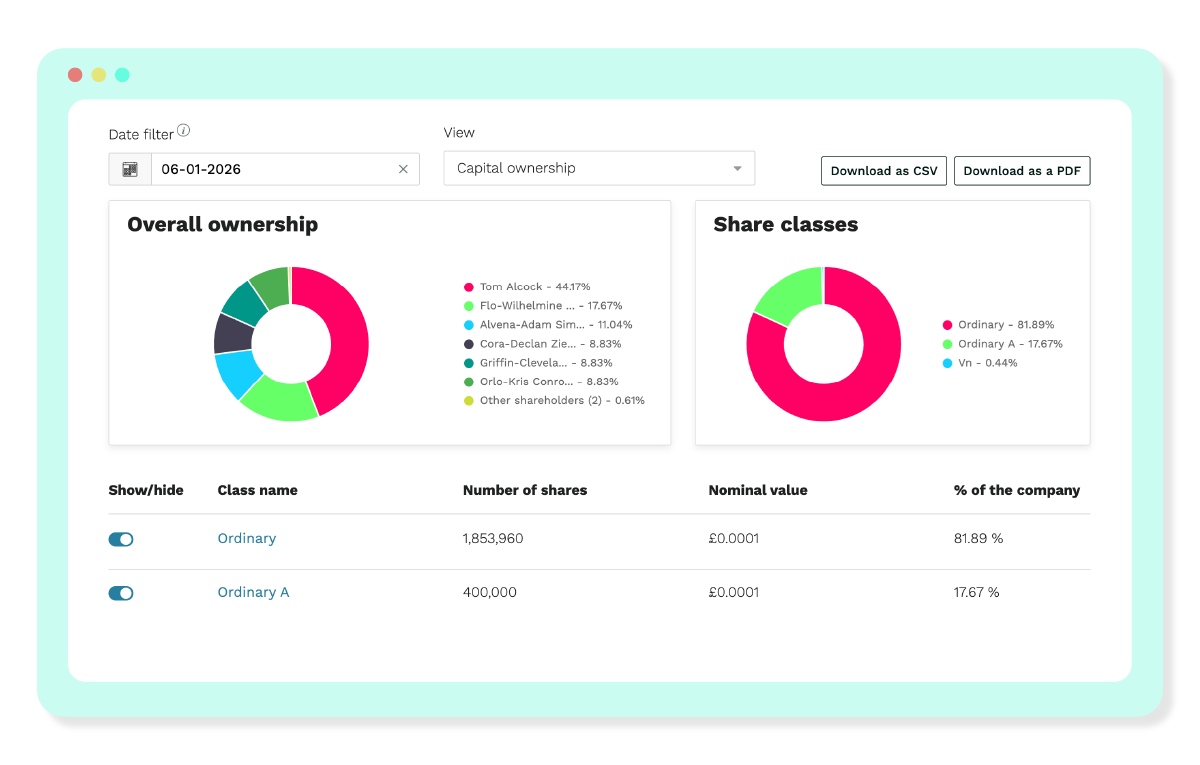Open the Ordinary class link
Viewport: 1200px width, 765px height.
[x=247, y=538]
